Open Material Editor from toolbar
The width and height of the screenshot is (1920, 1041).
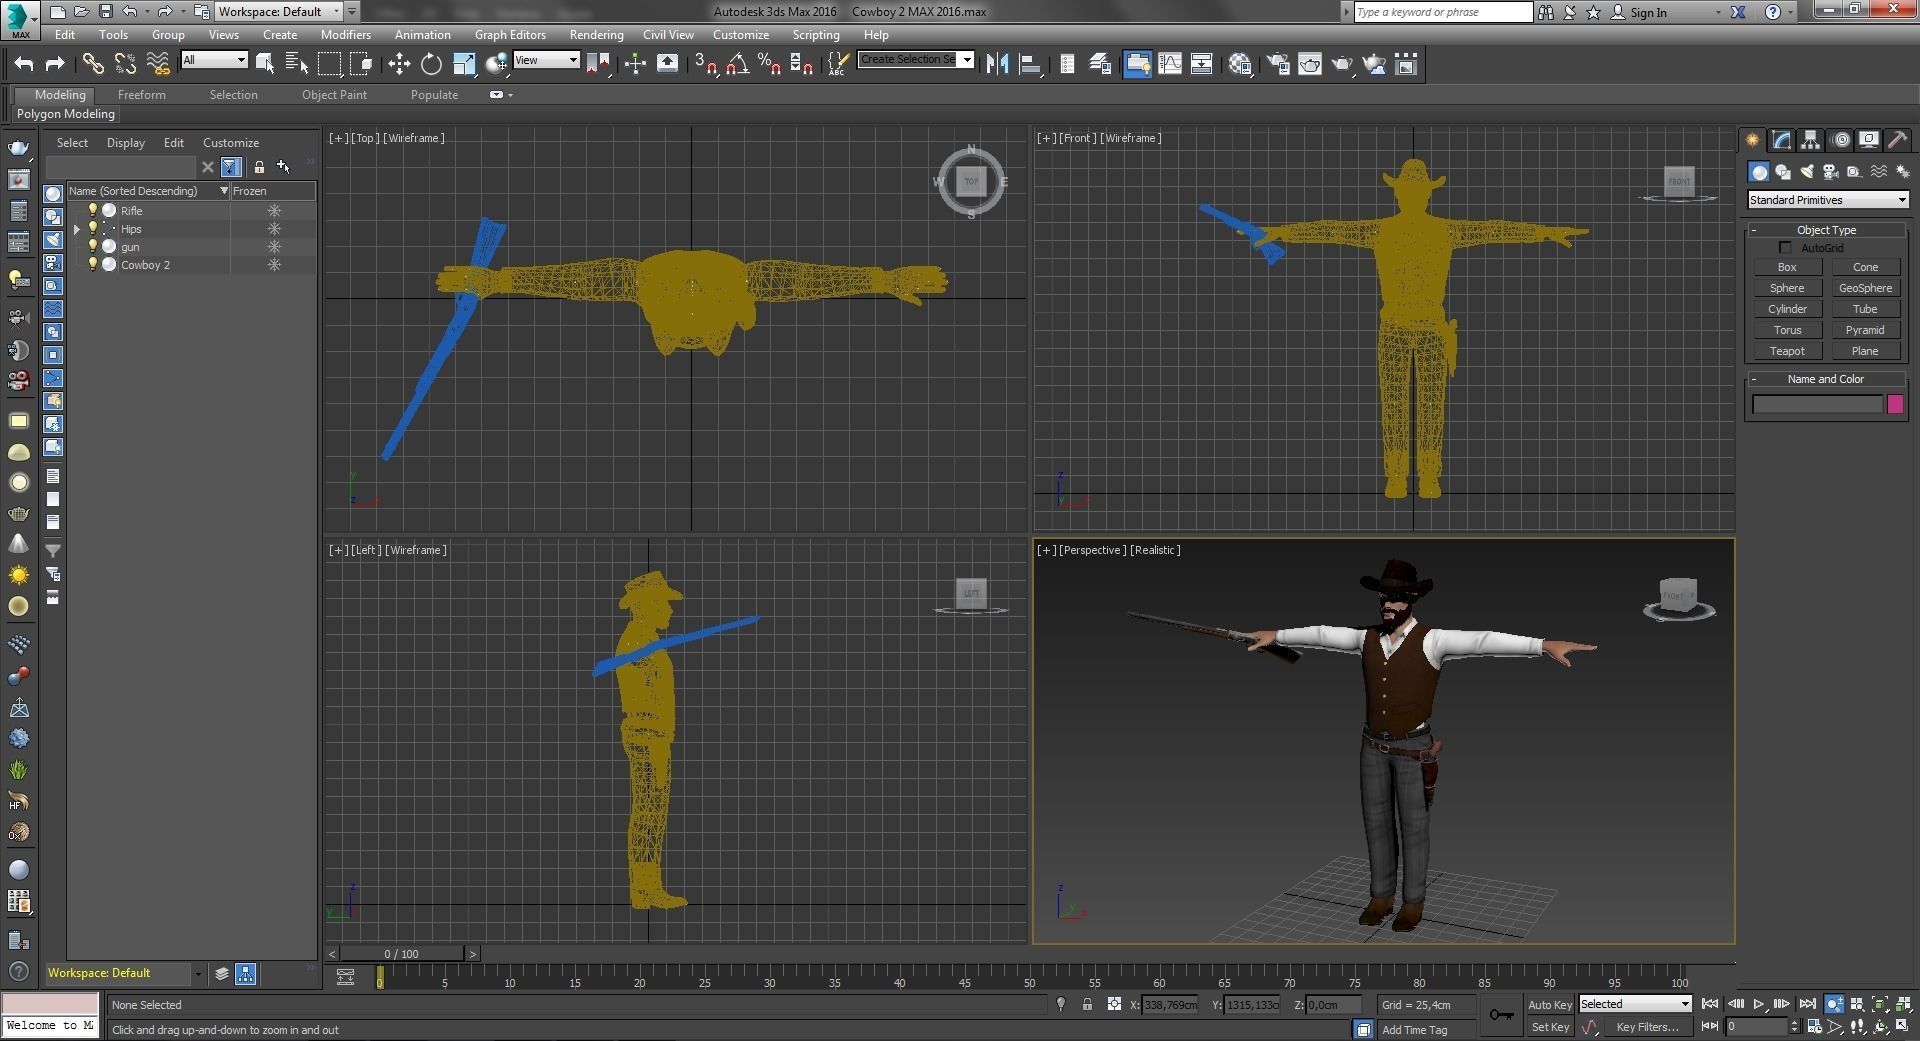[x=1240, y=64]
